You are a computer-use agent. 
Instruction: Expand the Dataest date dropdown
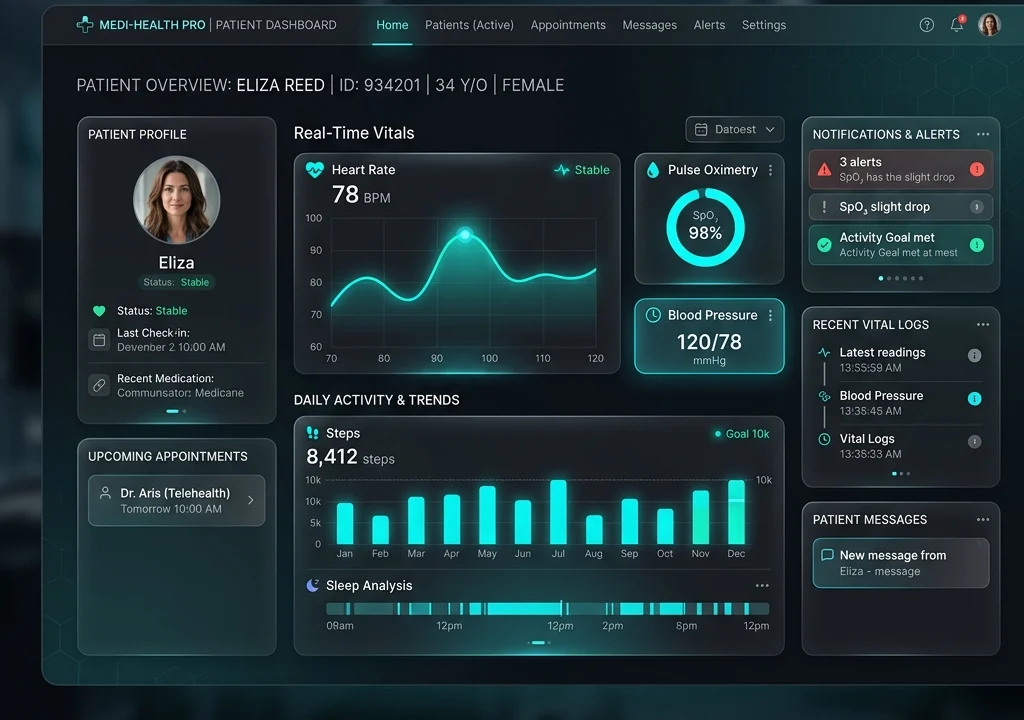pos(735,129)
